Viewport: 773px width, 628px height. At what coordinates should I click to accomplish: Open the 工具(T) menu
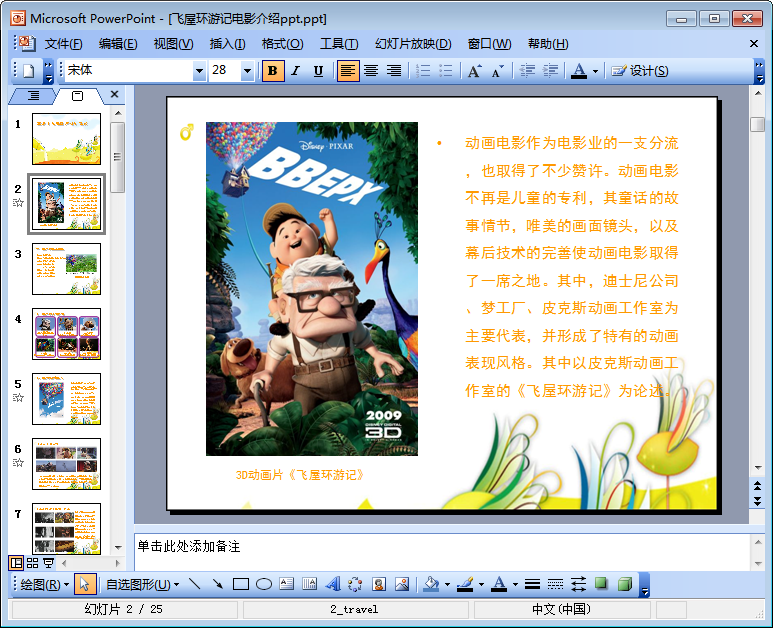339,44
